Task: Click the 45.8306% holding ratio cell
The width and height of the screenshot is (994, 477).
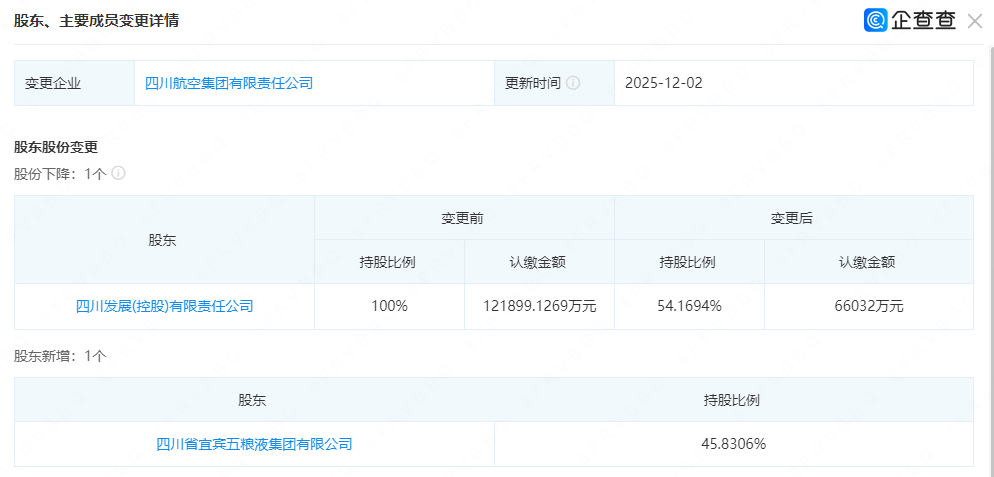Action: pos(733,444)
